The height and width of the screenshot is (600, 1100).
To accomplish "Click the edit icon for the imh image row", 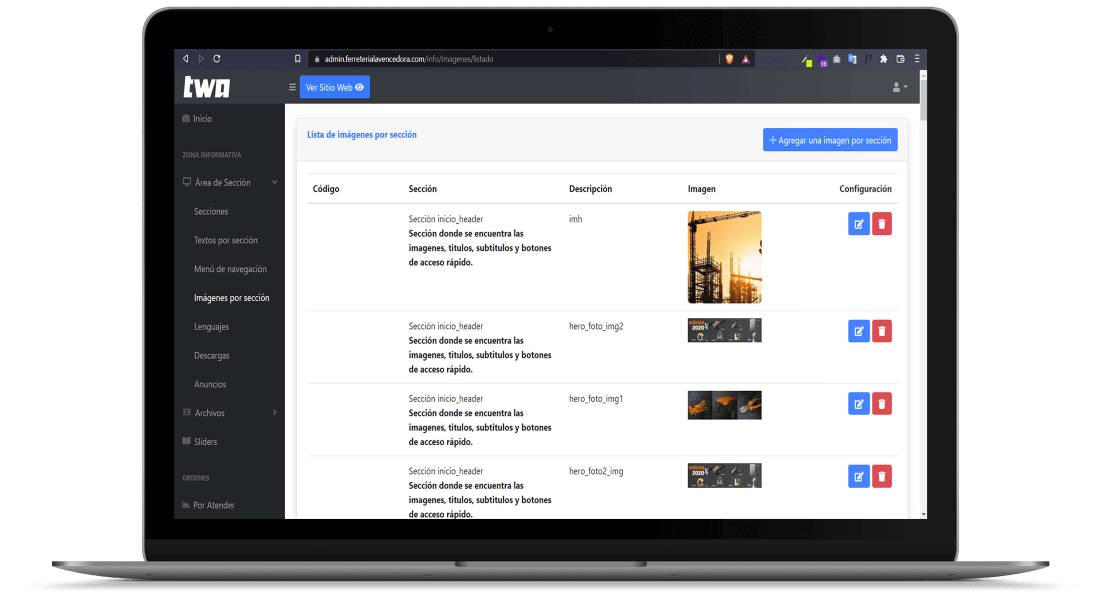I will [x=858, y=224].
